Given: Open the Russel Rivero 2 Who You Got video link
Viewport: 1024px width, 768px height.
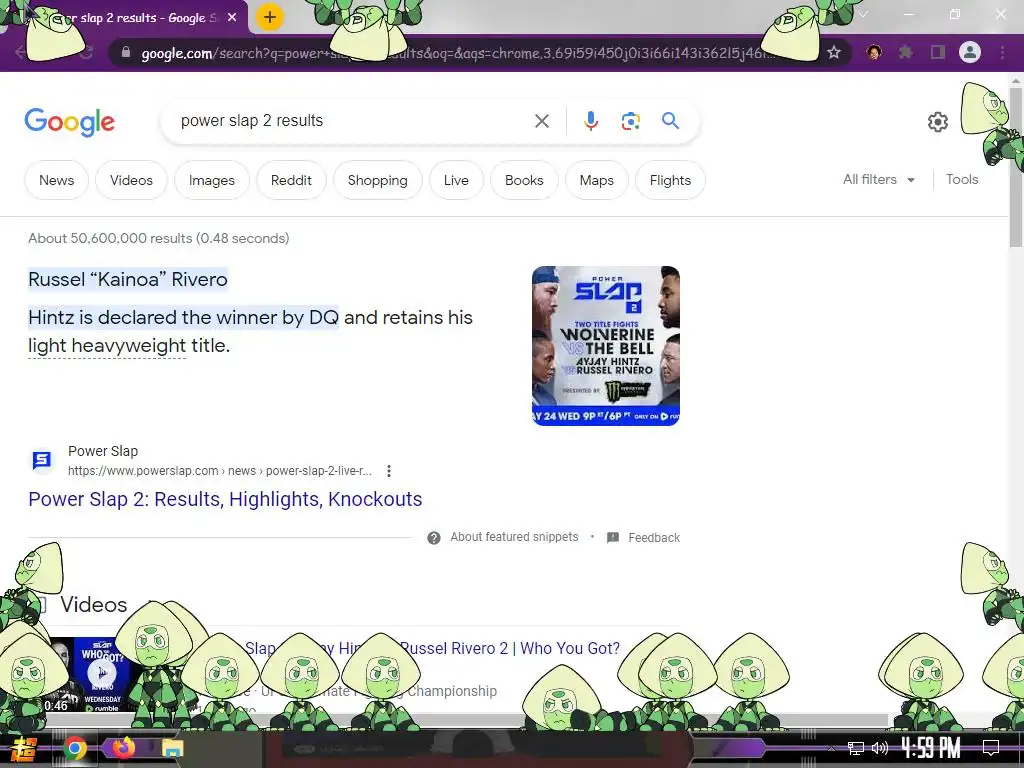Looking at the screenshot, I should click(432, 648).
